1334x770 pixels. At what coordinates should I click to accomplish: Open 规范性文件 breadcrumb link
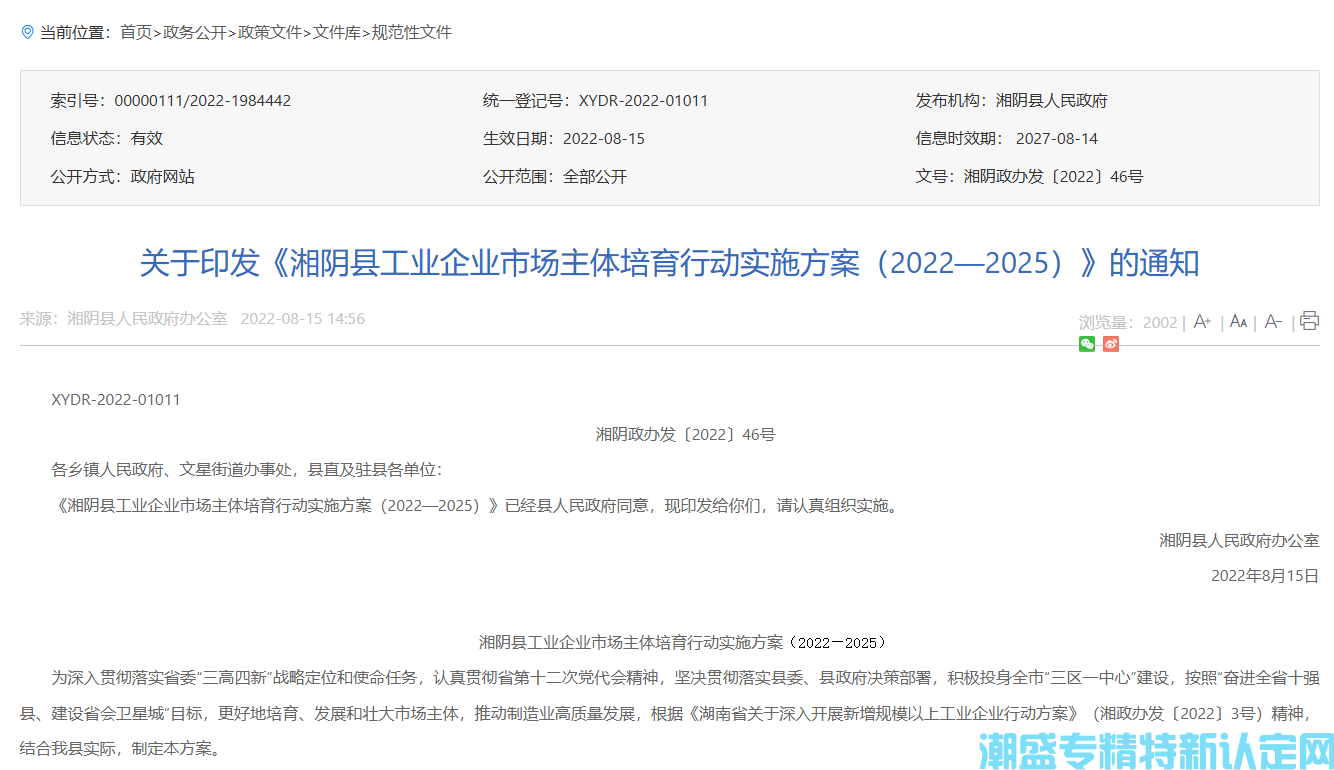pyautogui.click(x=412, y=32)
